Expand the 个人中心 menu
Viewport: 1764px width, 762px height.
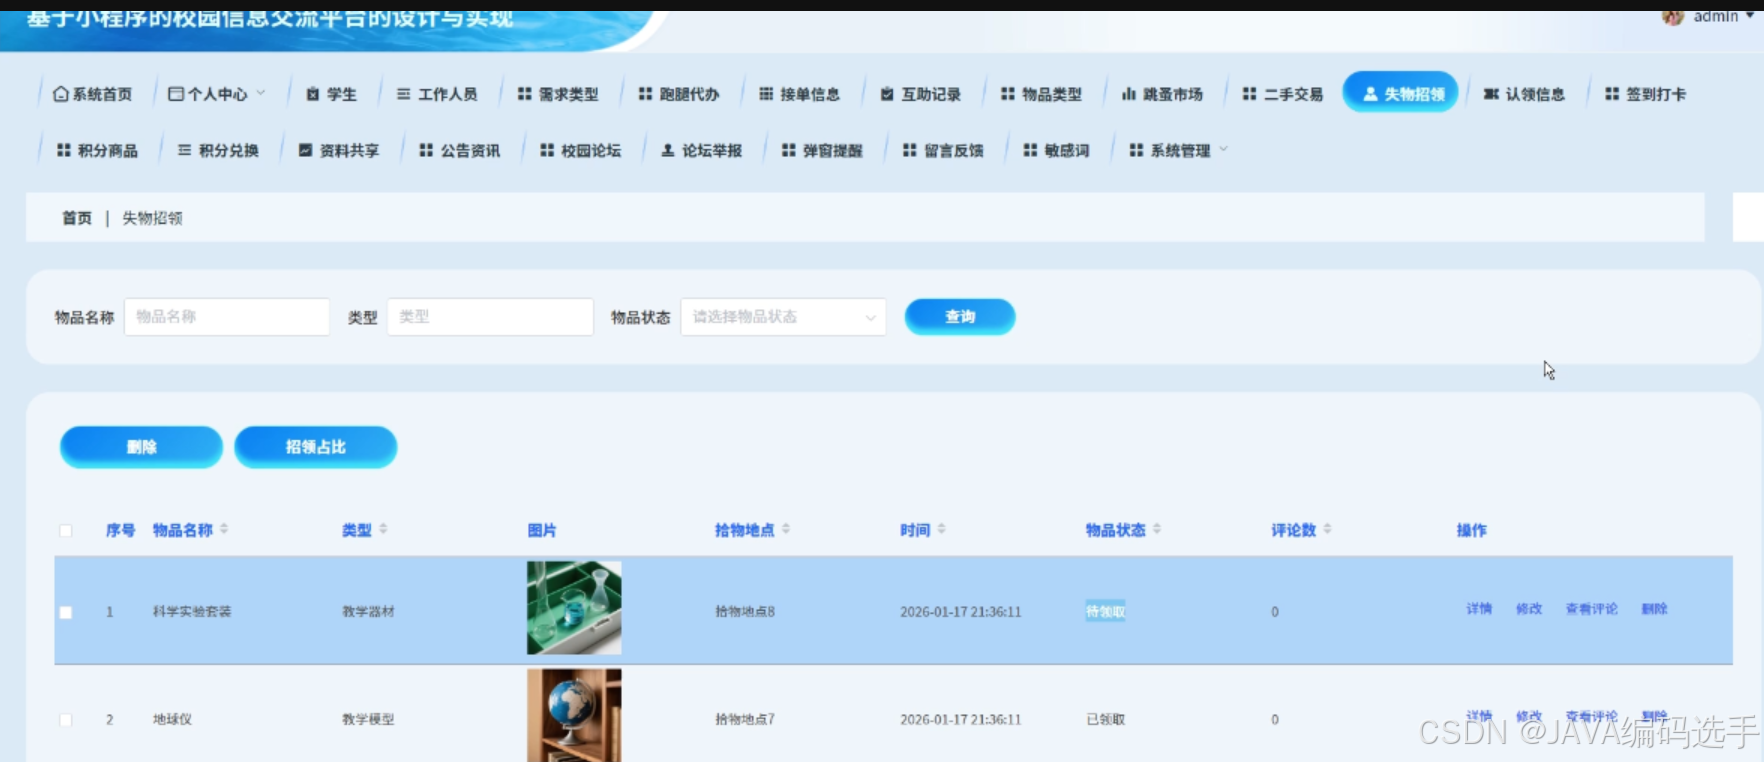[x=217, y=94]
